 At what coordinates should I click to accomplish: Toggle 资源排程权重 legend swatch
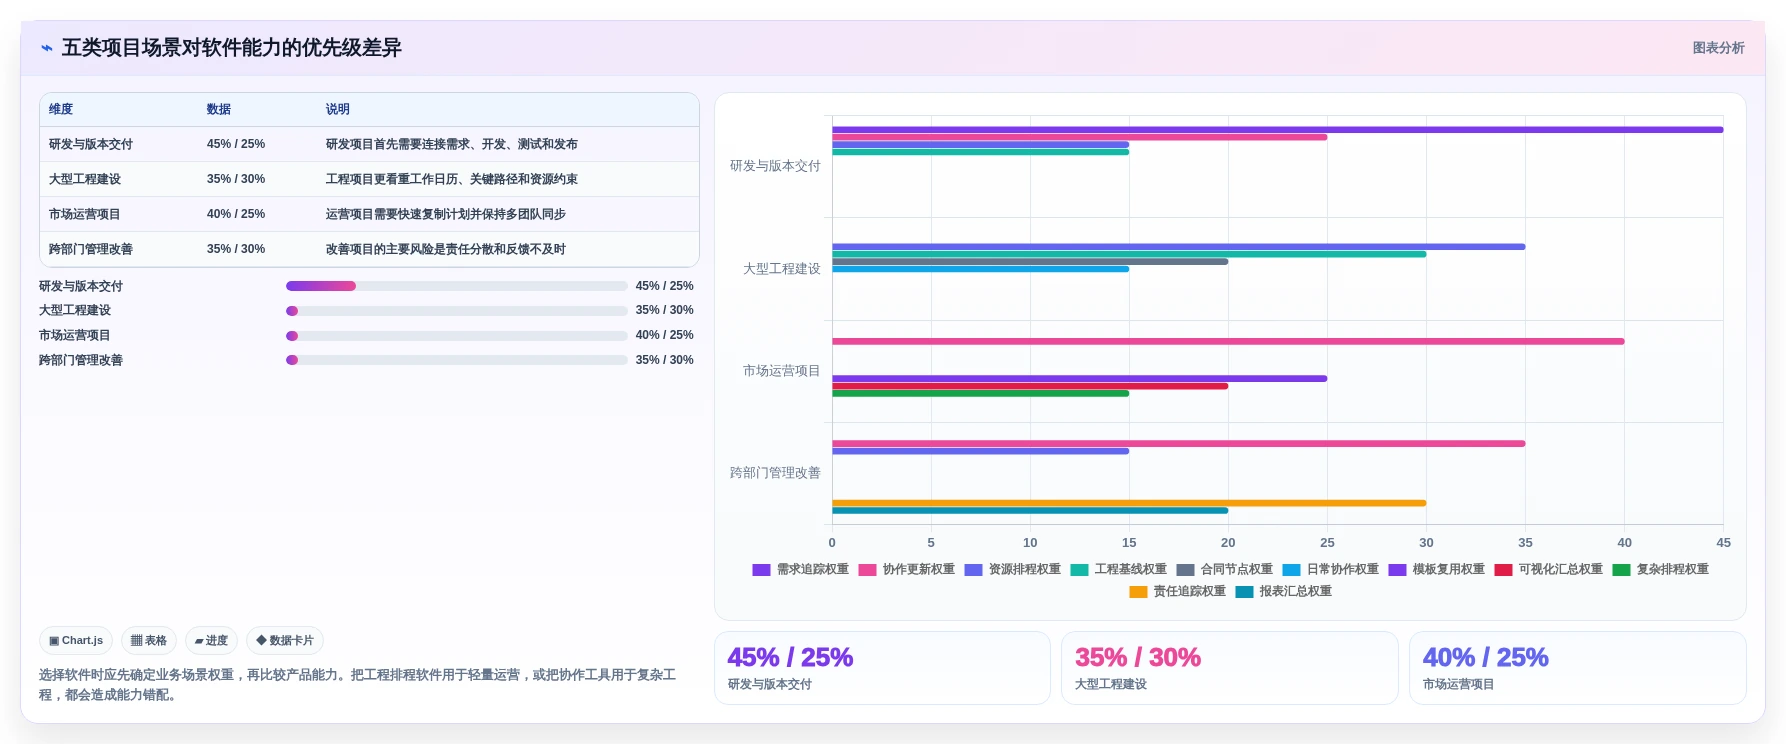(x=973, y=570)
